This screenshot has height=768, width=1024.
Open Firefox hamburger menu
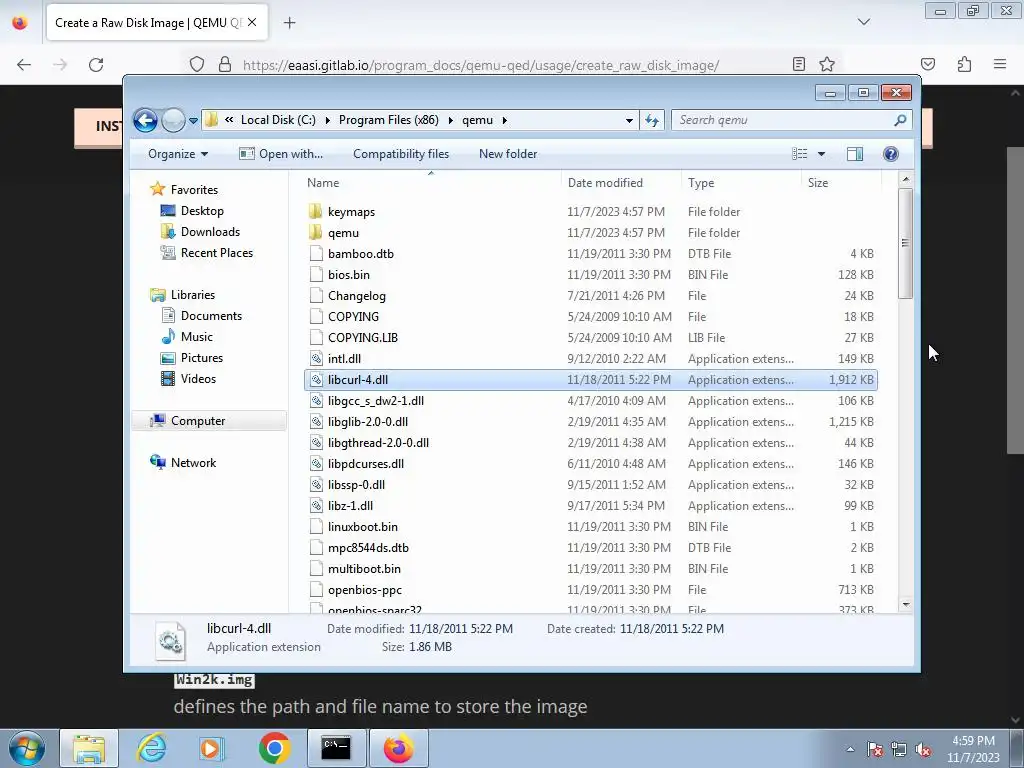1000,64
